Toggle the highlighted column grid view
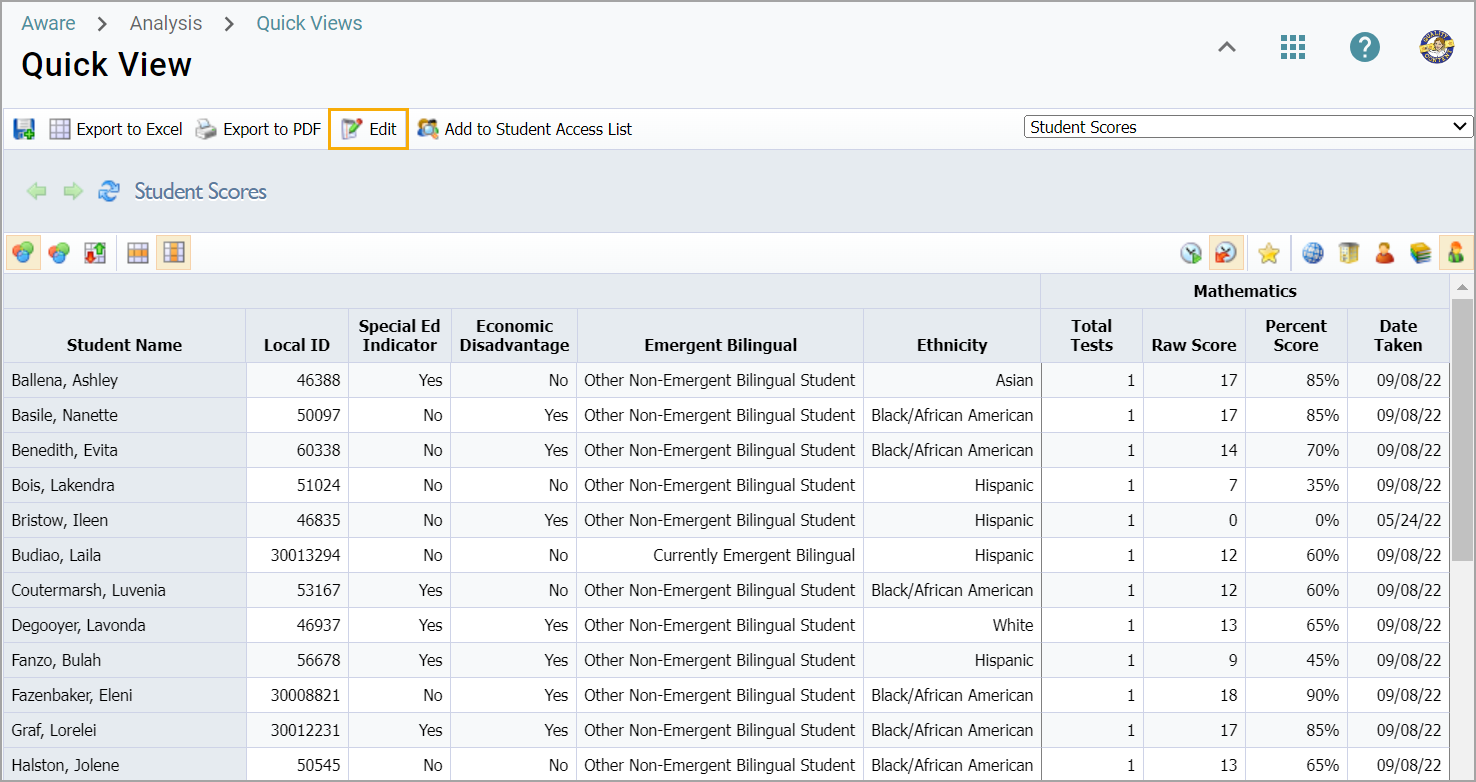This screenshot has height=782, width=1476. tap(174, 254)
